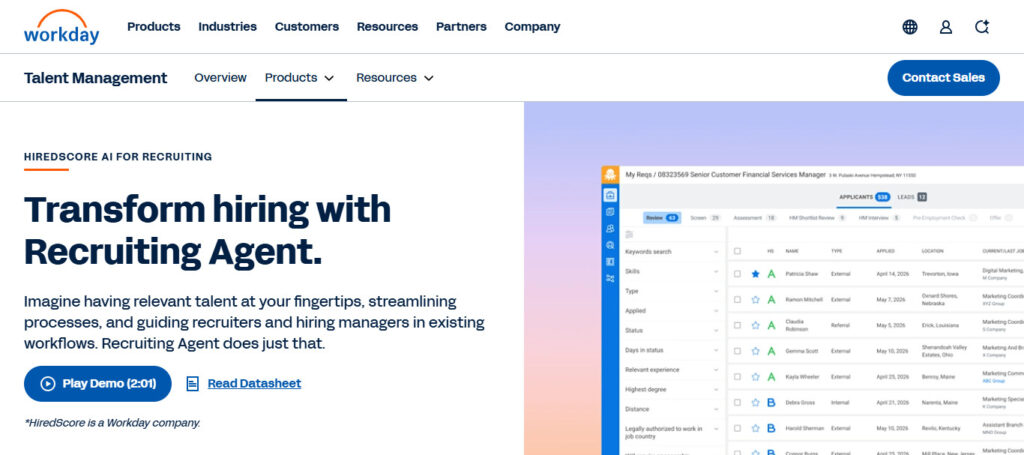The height and width of the screenshot is (455, 1024).
Task: Click the green A grade for Kayla Wheeler
Action: pyautogui.click(x=771, y=377)
